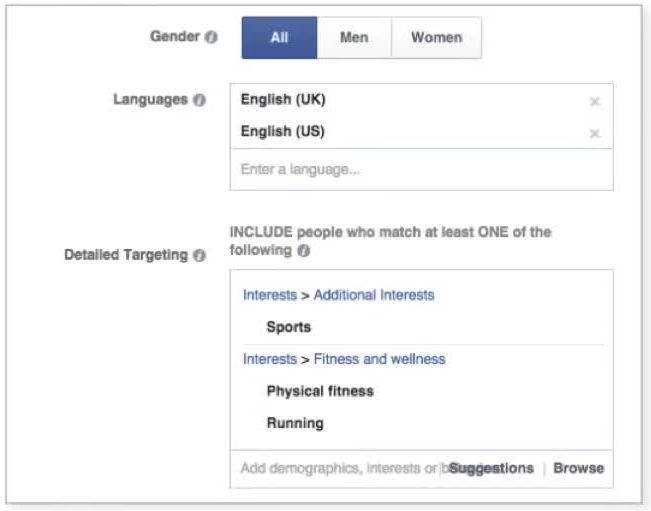This screenshot has width=651, height=511.
Task: Click the Gender info icon
Action: point(211,37)
